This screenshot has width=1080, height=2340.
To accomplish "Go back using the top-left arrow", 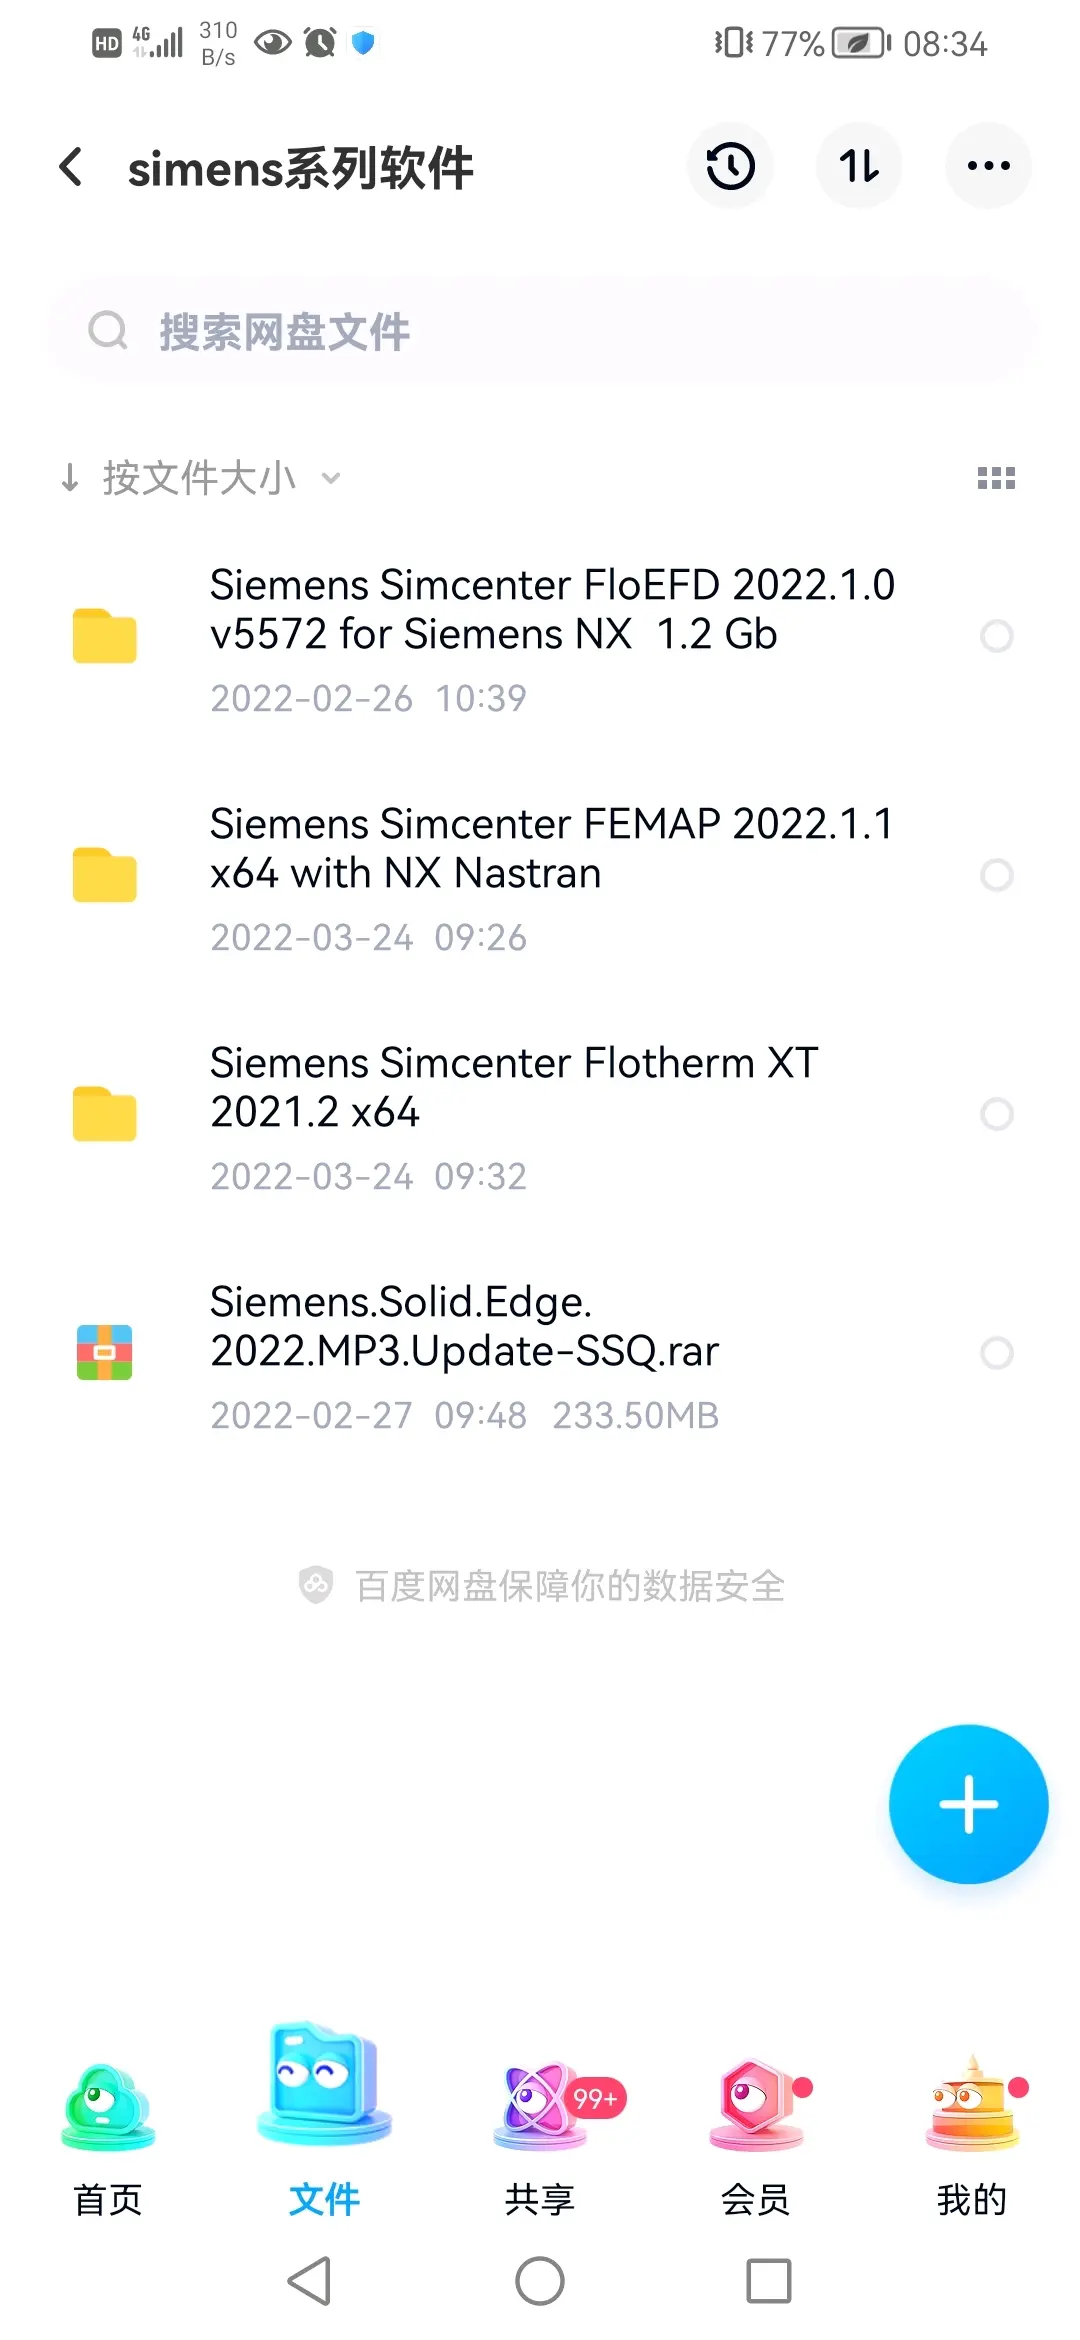I will coord(71,167).
